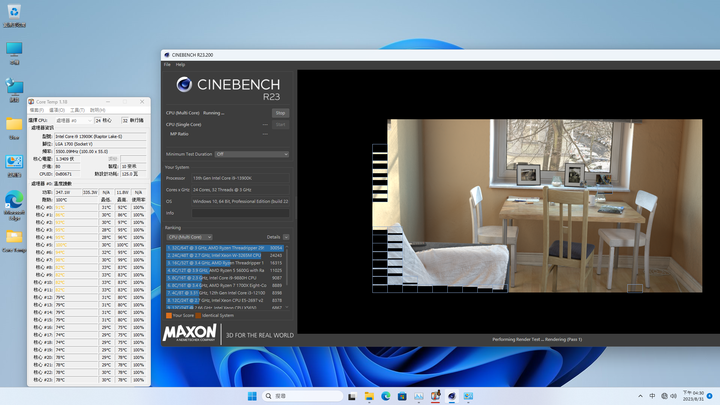Open the volume tray icon

pos(673,396)
